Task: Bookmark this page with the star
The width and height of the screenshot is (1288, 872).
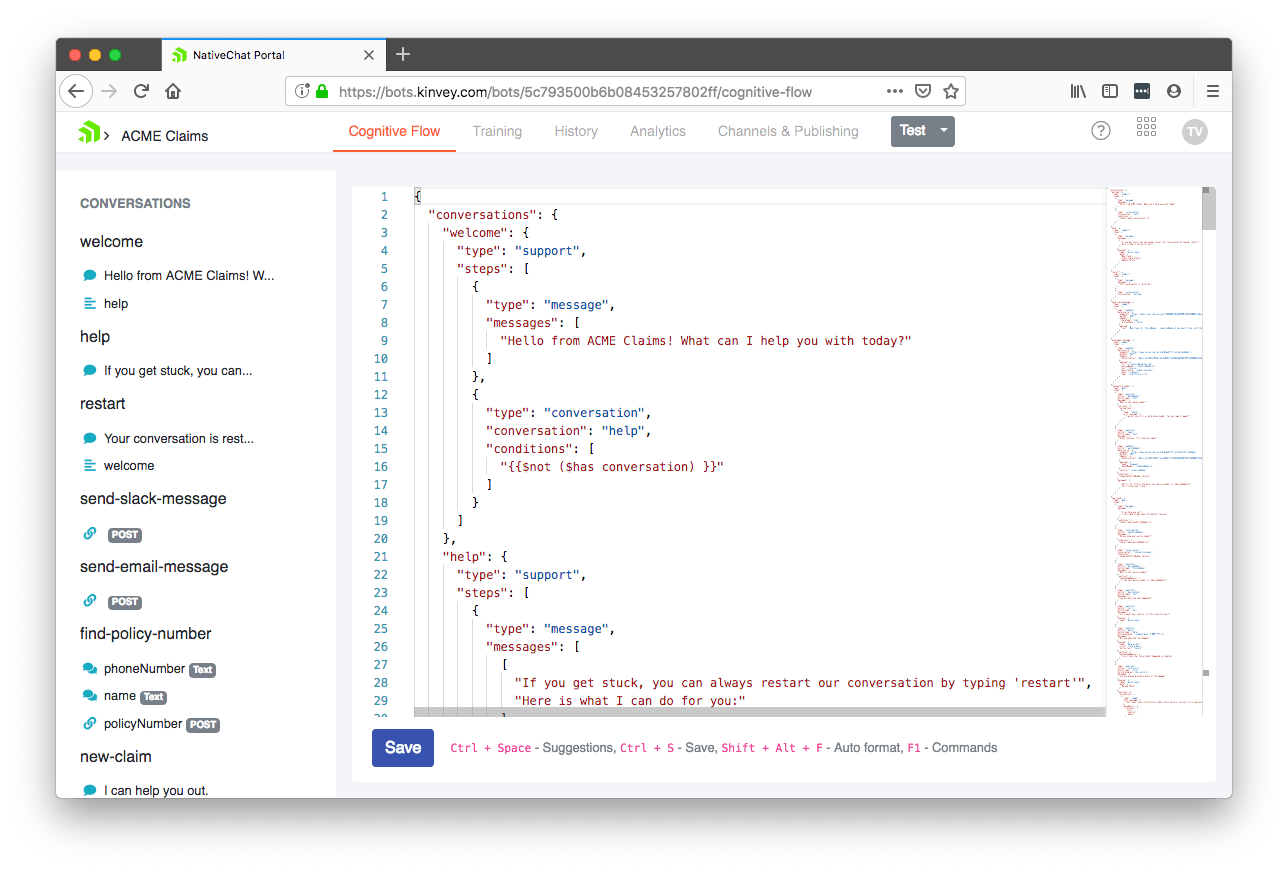Action: 951,91
